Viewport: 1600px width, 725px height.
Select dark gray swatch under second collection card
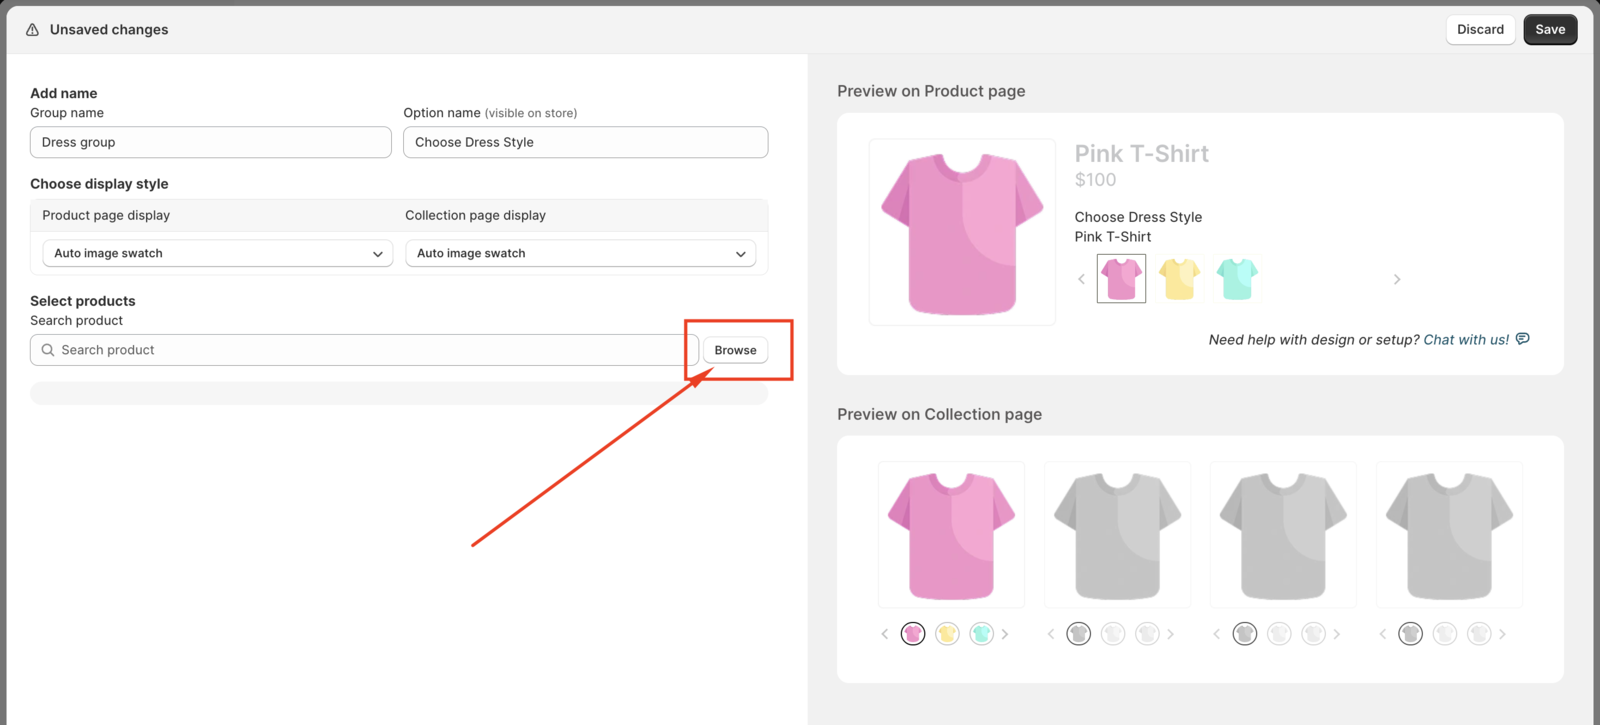[x=1079, y=634]
